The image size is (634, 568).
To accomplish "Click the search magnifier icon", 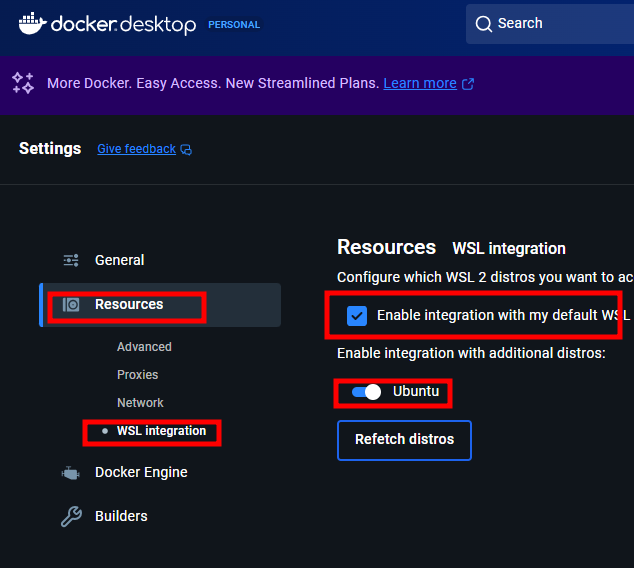I will 484,24.
